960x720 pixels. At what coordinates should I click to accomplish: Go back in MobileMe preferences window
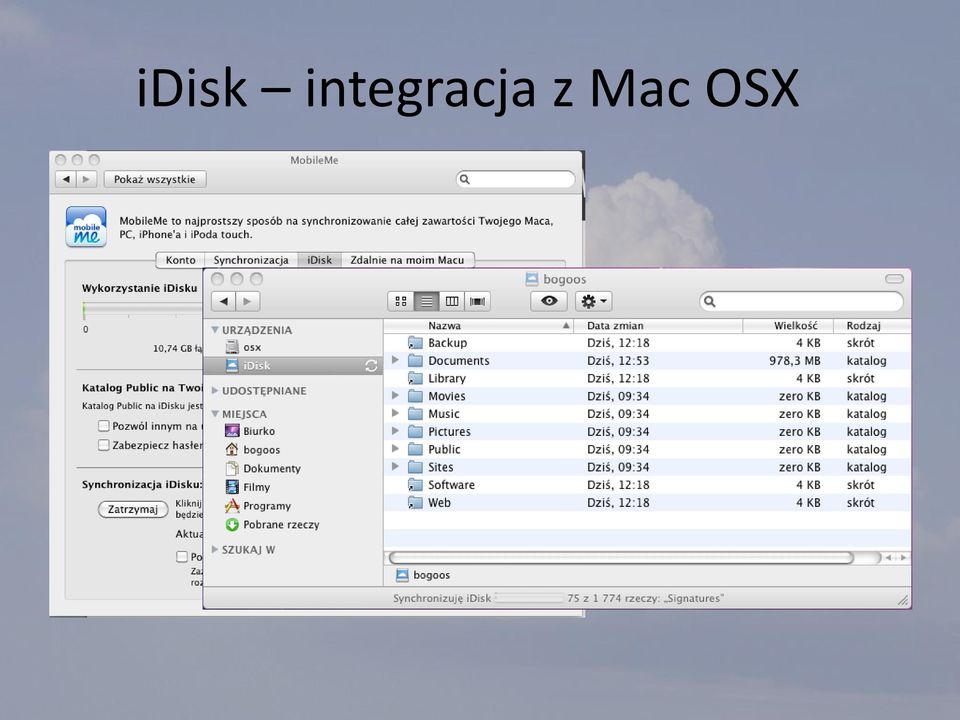(66, 179)
